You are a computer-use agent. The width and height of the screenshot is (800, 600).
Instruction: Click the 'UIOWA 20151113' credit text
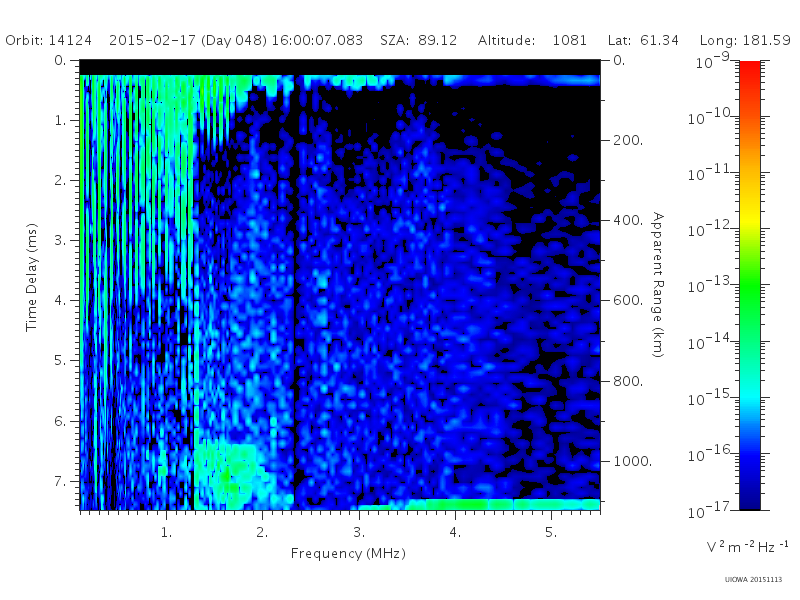(753, 579)
